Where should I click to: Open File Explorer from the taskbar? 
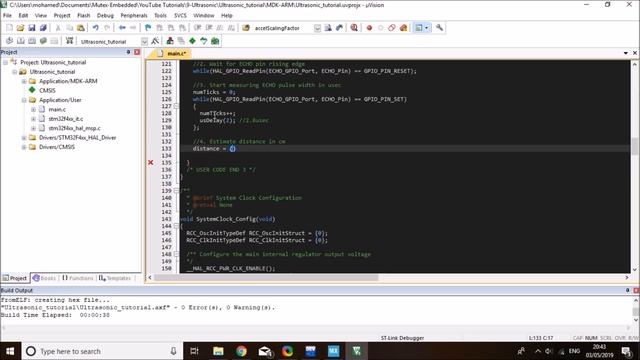pyautogui.click(x=218, y=351)
